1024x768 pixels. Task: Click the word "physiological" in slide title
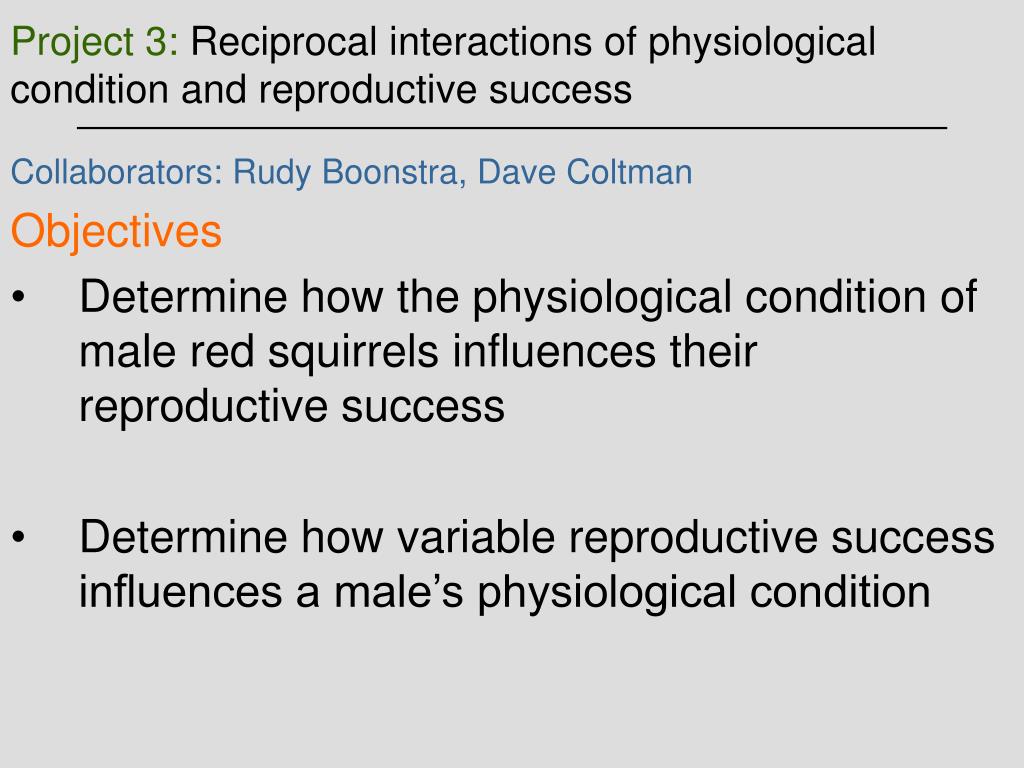(761, 44)
